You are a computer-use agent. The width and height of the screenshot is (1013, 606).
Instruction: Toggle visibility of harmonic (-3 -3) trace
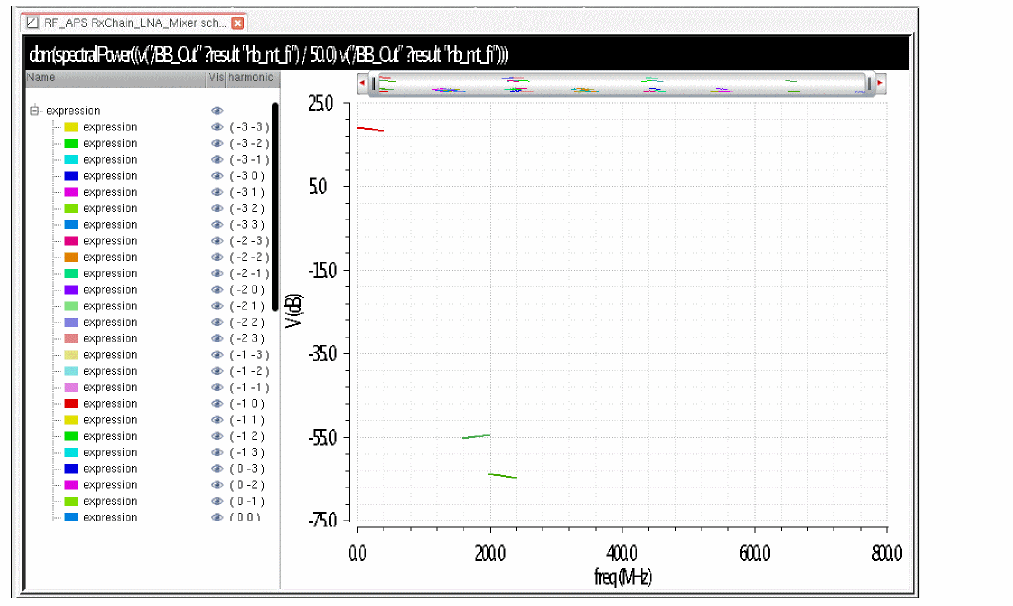[x=217, y=127]
